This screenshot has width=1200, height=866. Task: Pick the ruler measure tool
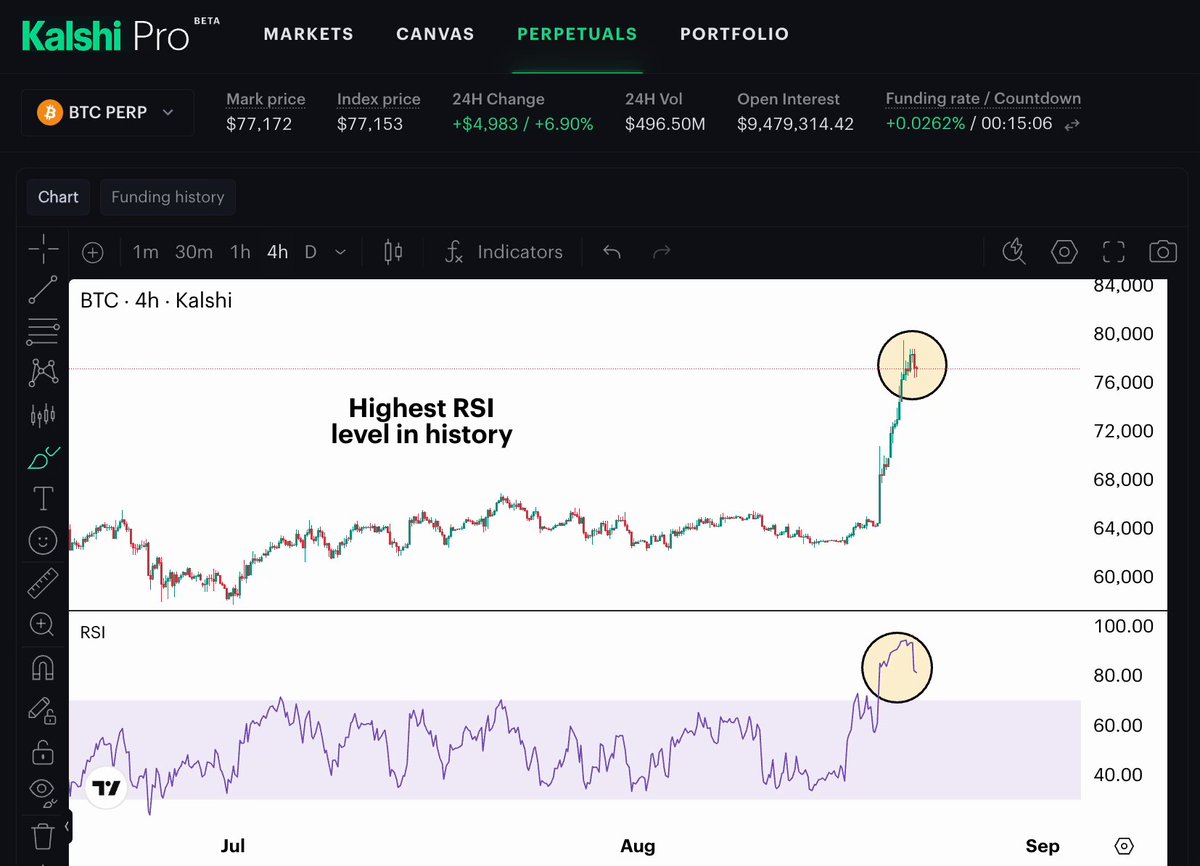(42, 582)
